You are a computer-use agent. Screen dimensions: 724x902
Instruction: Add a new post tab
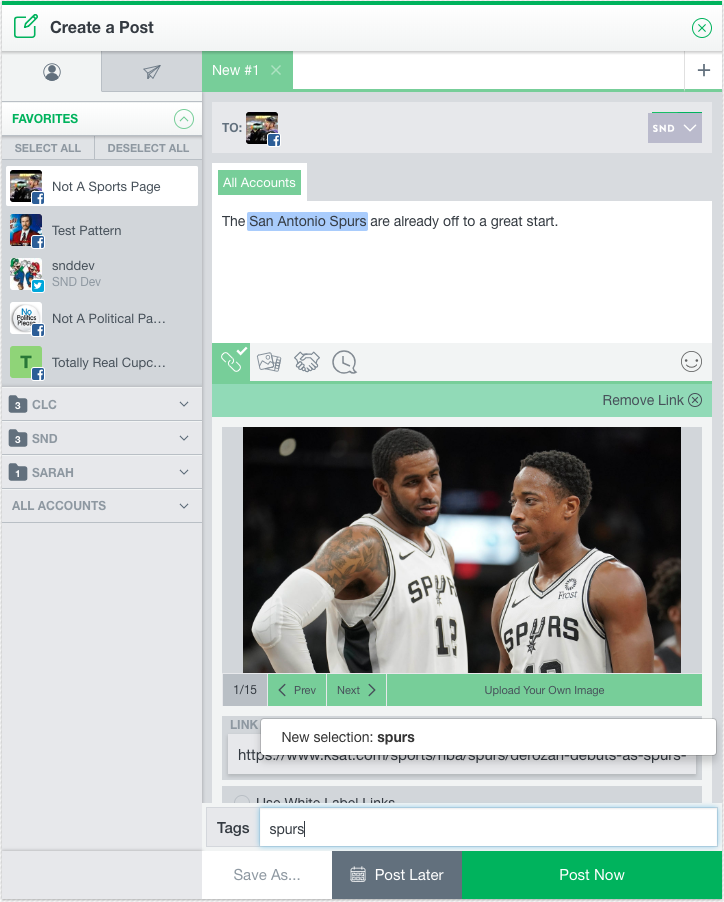click(x=703, y=70)
